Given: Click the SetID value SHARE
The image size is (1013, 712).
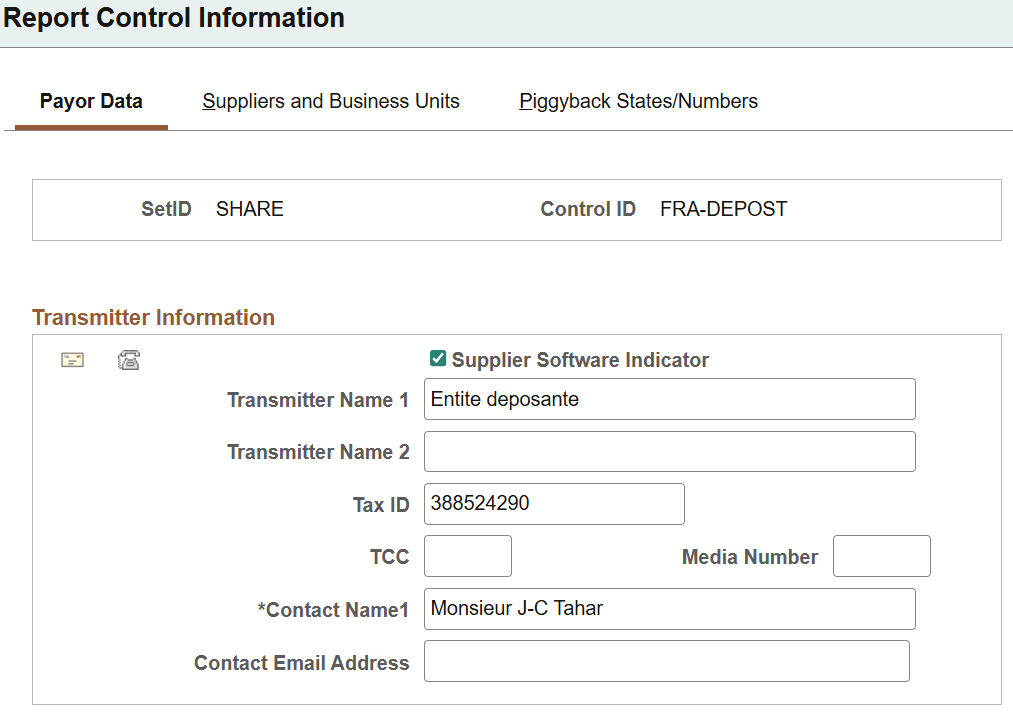Looking at the screenshot, I should [249, 209].
